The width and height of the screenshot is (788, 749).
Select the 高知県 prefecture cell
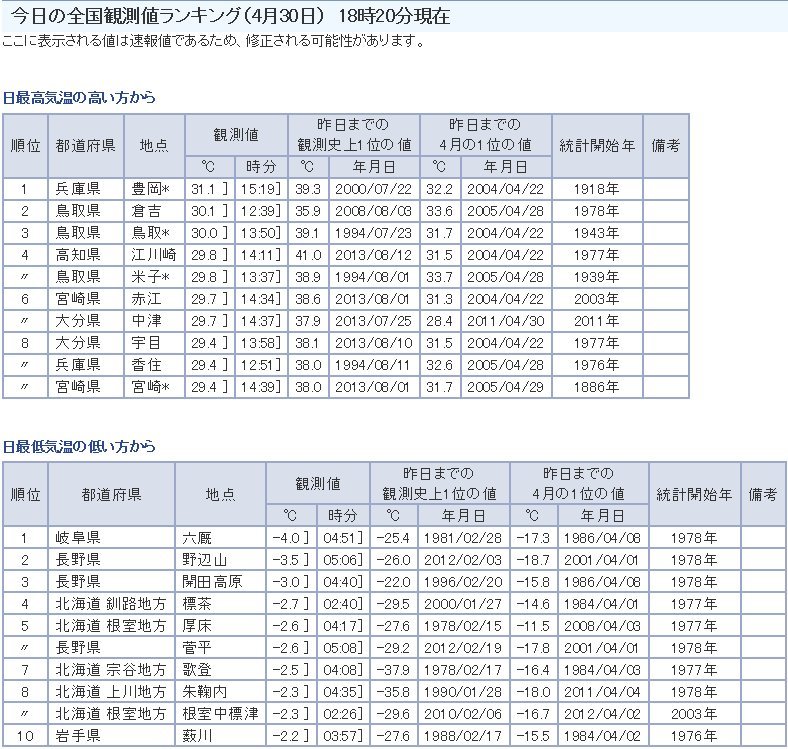coord(77,255)
